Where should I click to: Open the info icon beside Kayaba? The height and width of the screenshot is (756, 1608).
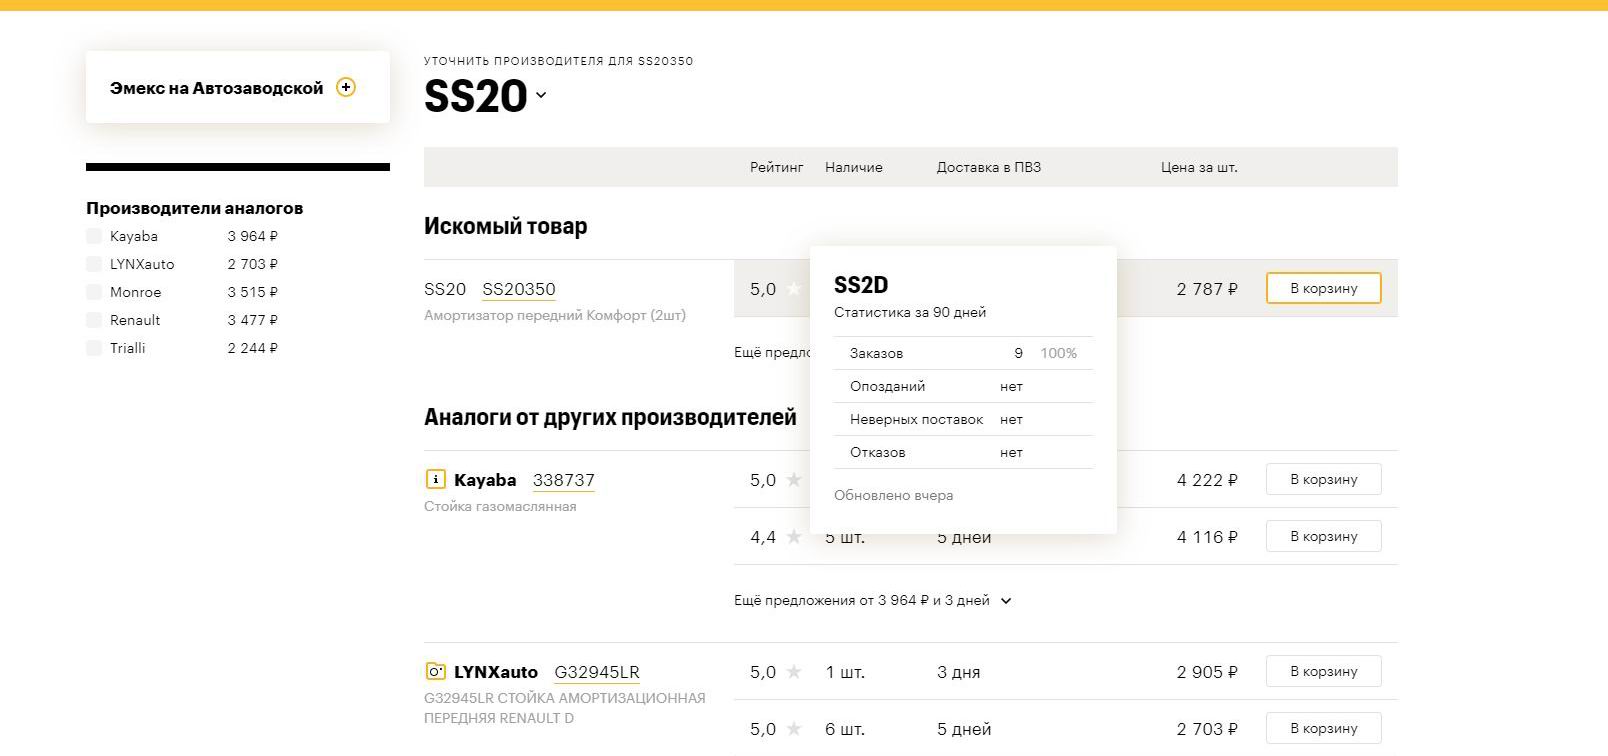click(x=435, y=479)
